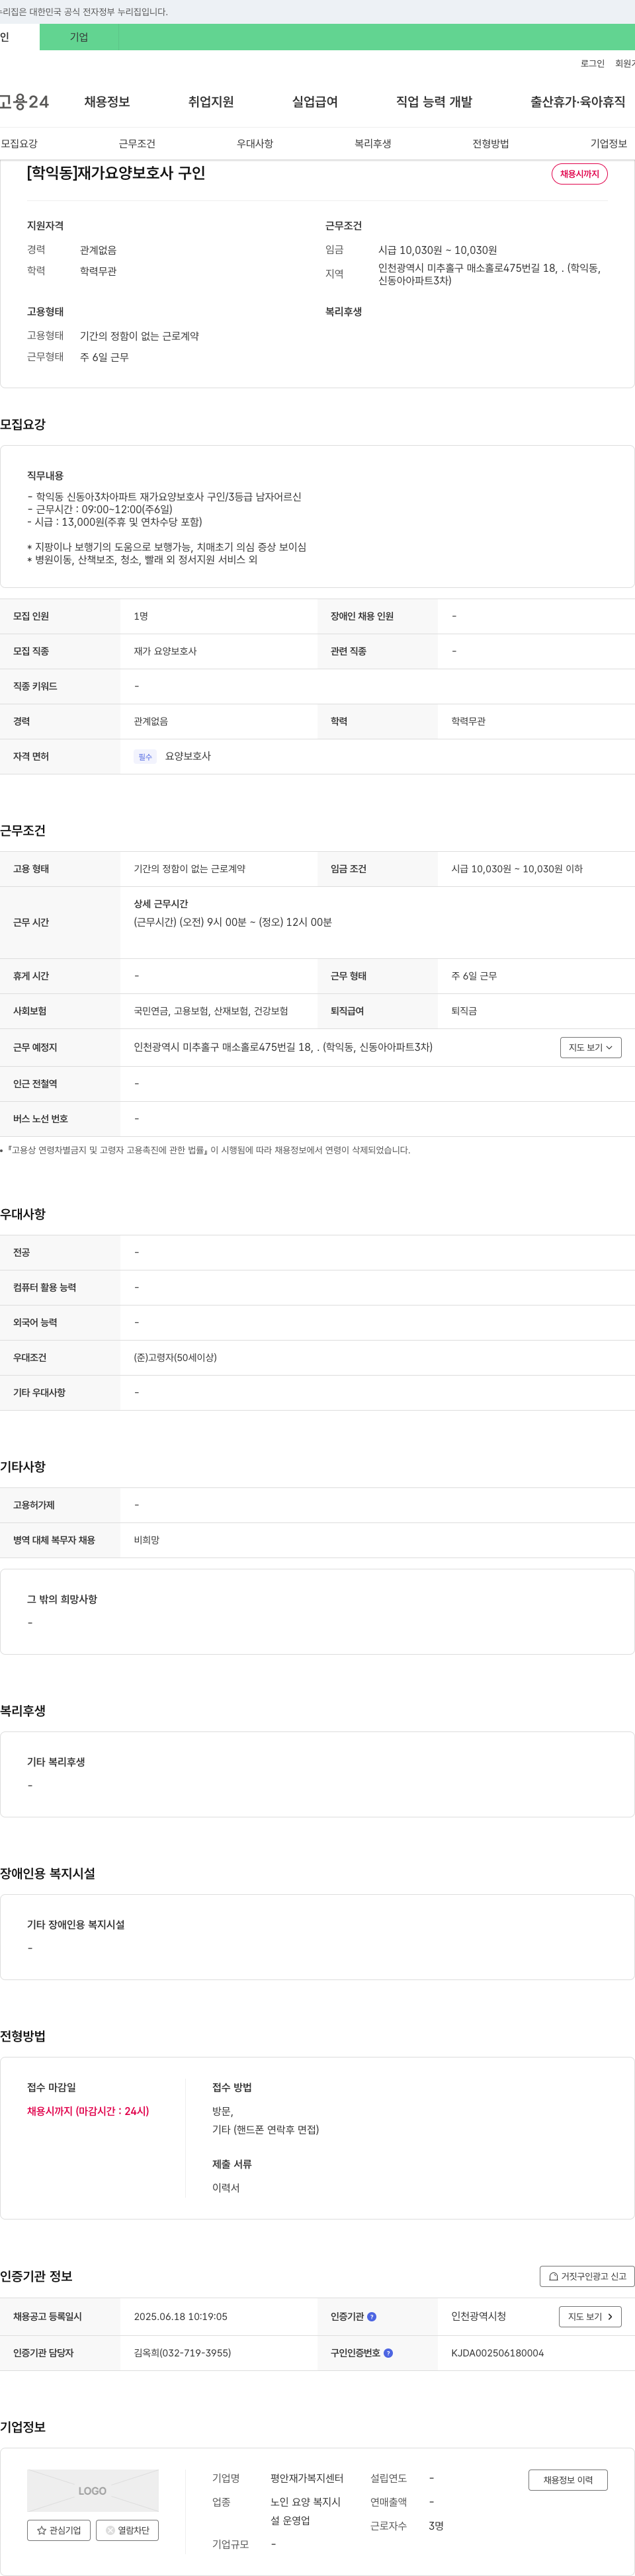This screenshot has height=2576, width=635.
Task: Jump to 전형방법 section tab
Action: click(491, 144)
